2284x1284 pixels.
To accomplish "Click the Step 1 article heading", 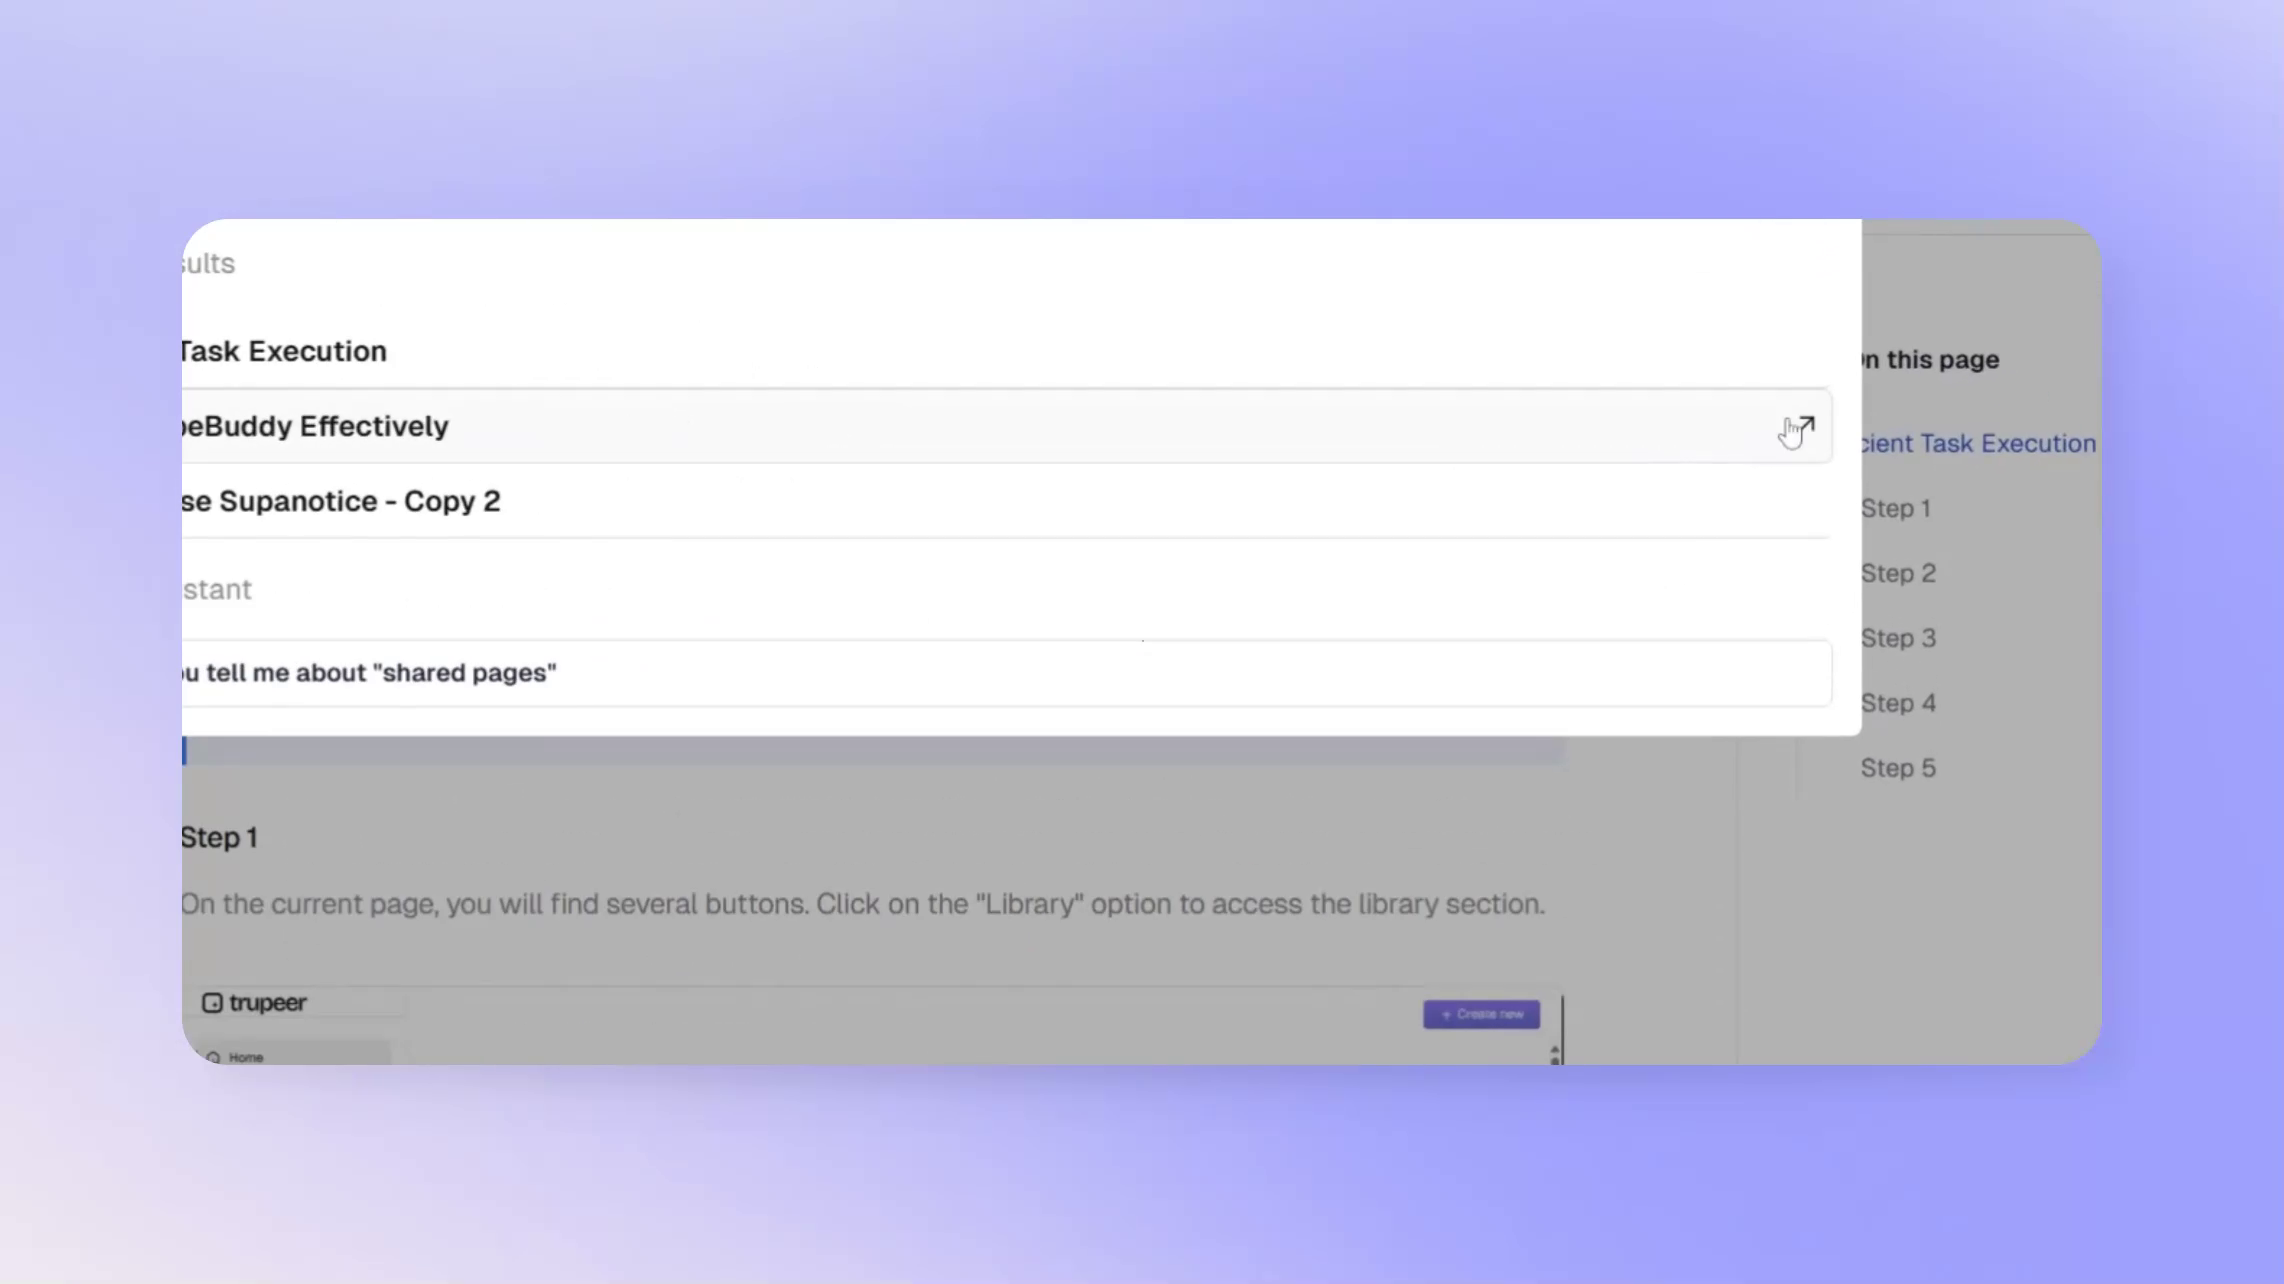I will tap(220, 837).
